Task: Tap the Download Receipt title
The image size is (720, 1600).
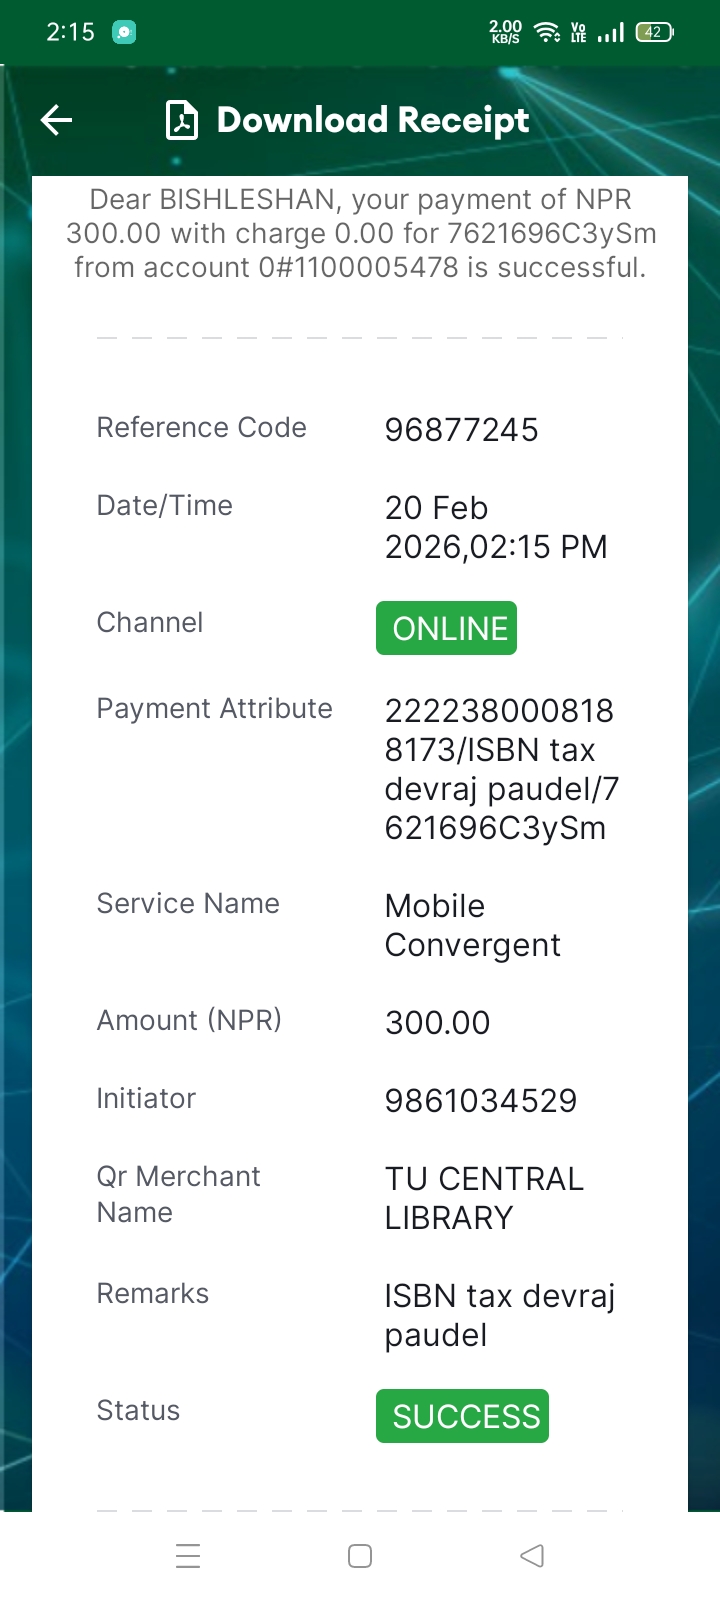Action: (373, 121)
